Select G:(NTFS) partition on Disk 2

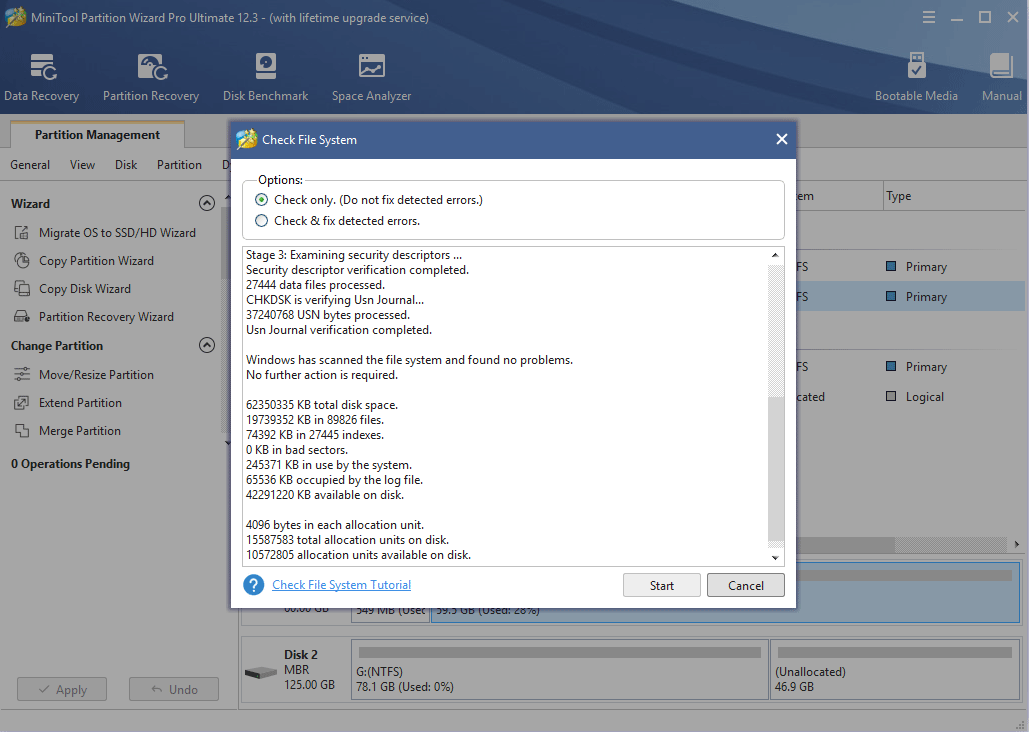point(560,670)
